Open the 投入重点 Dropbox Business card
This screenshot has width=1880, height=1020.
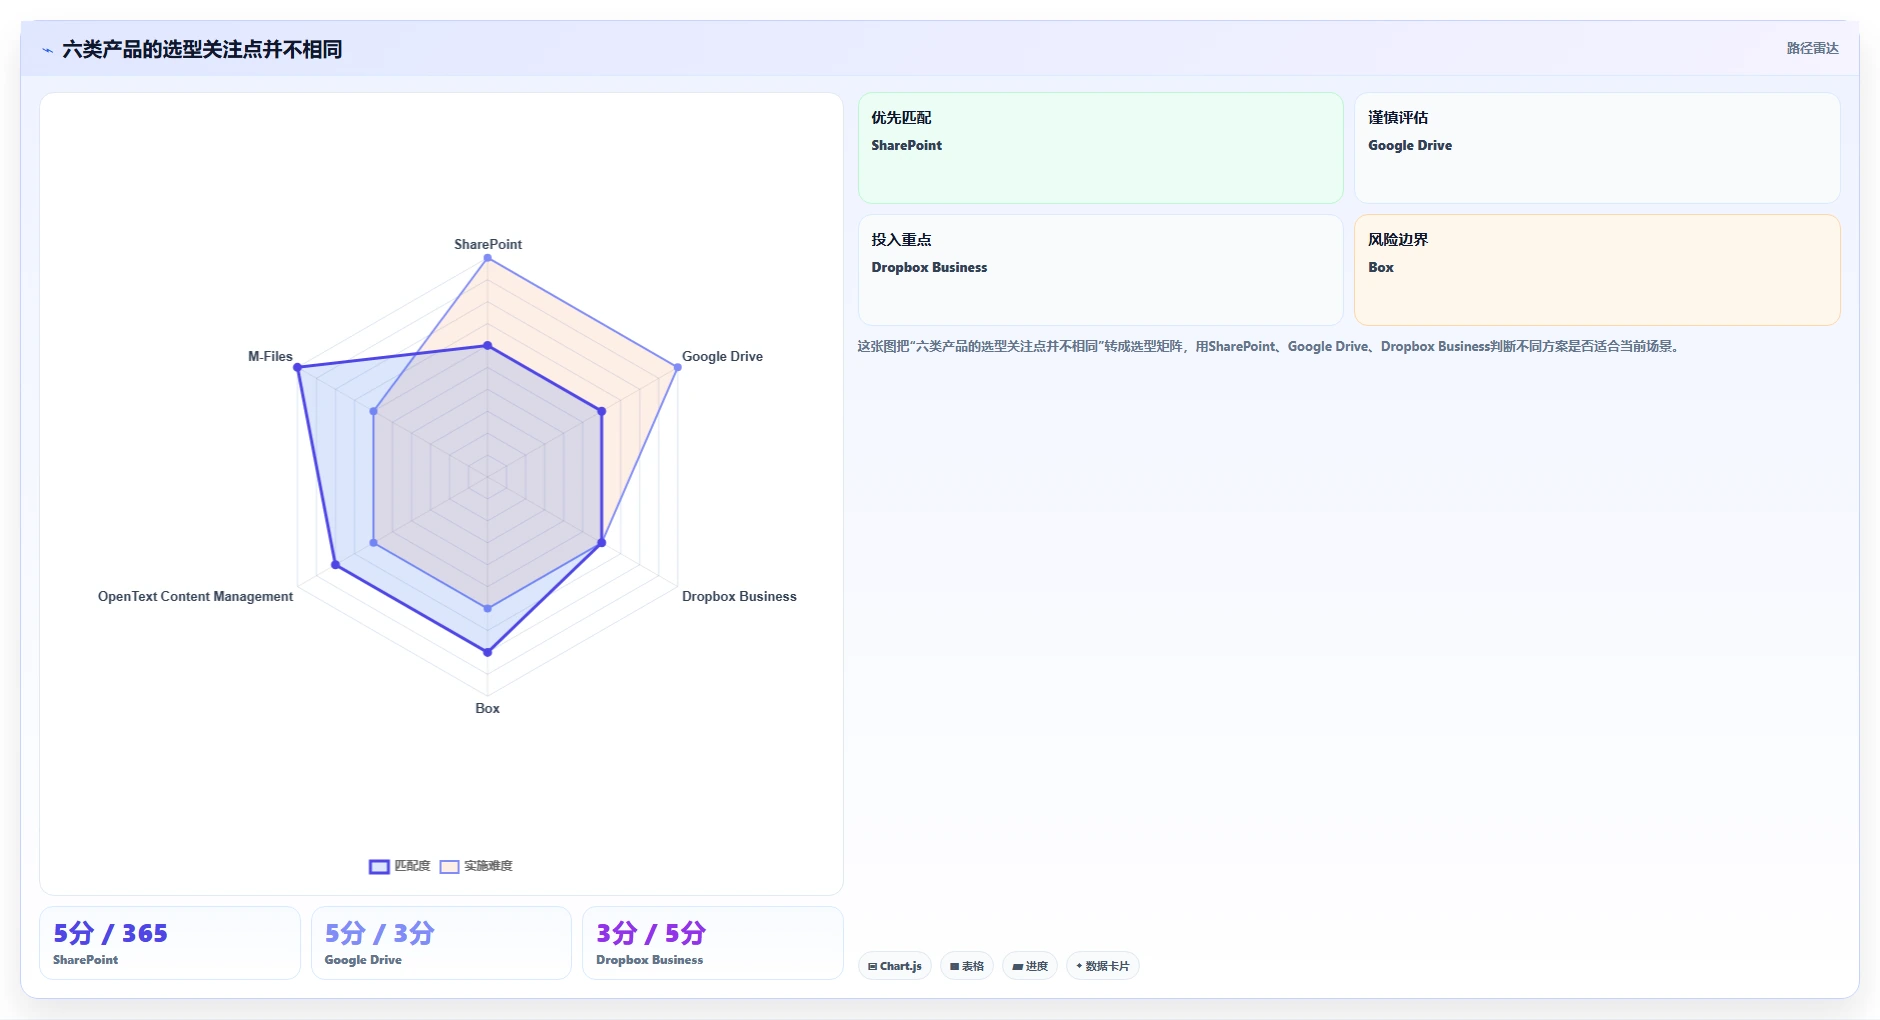click(1100, 270)
